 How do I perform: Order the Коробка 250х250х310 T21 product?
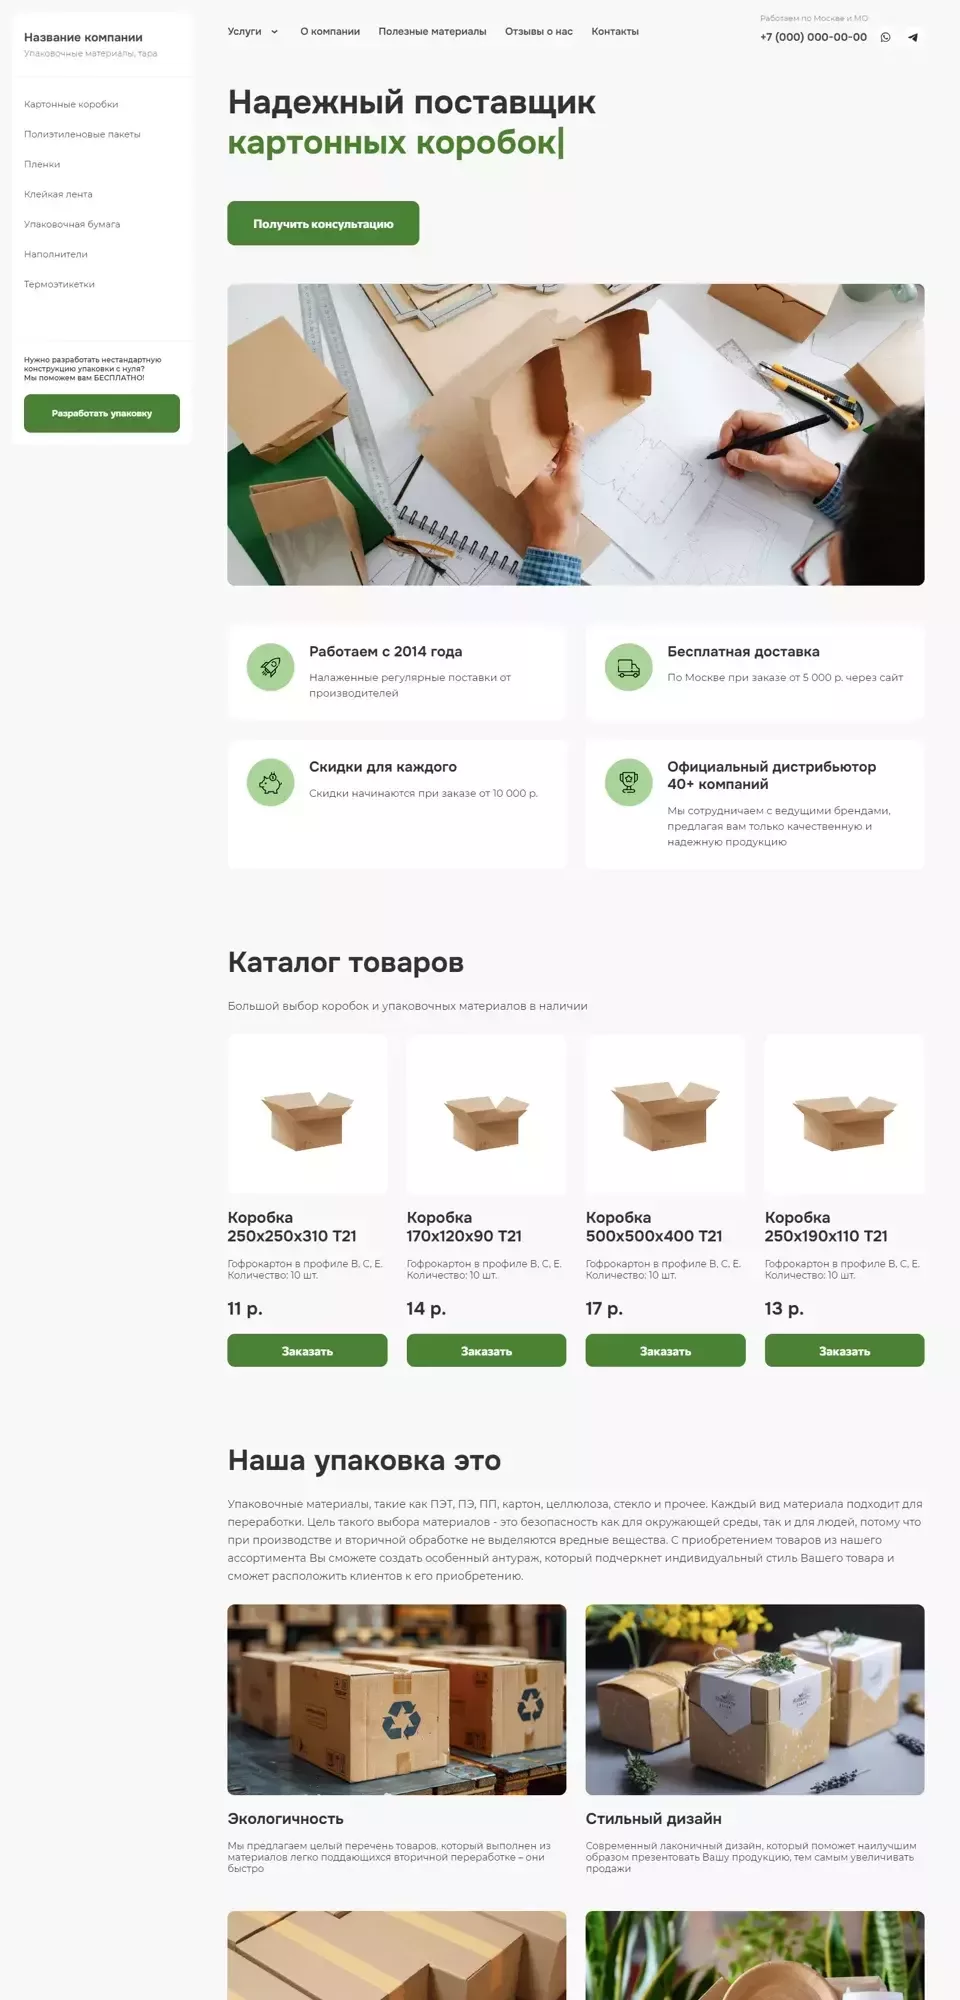point(307,1351)
